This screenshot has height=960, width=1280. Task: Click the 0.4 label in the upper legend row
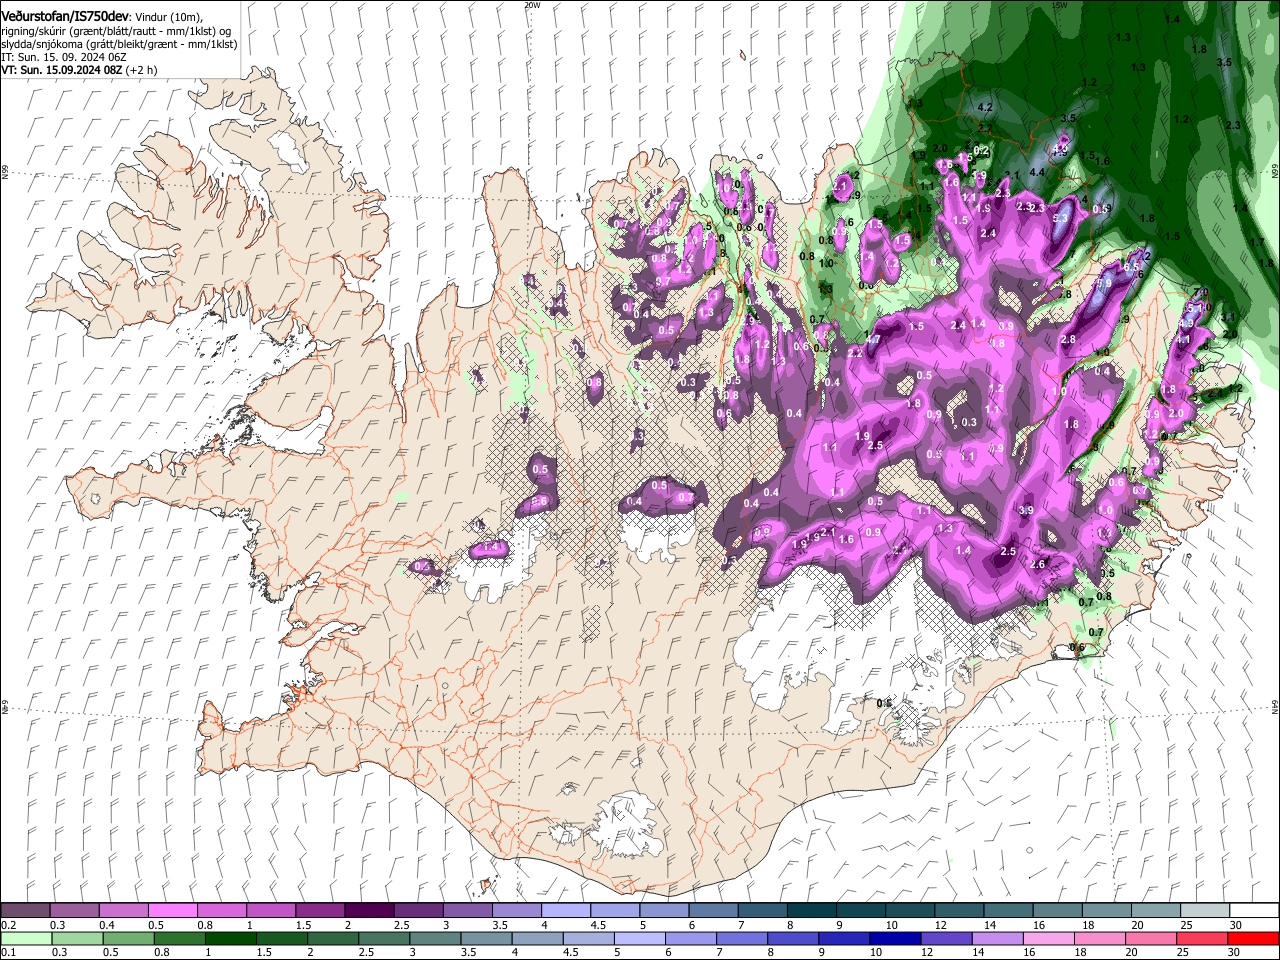pyautogui.click(x=108, y=925)
